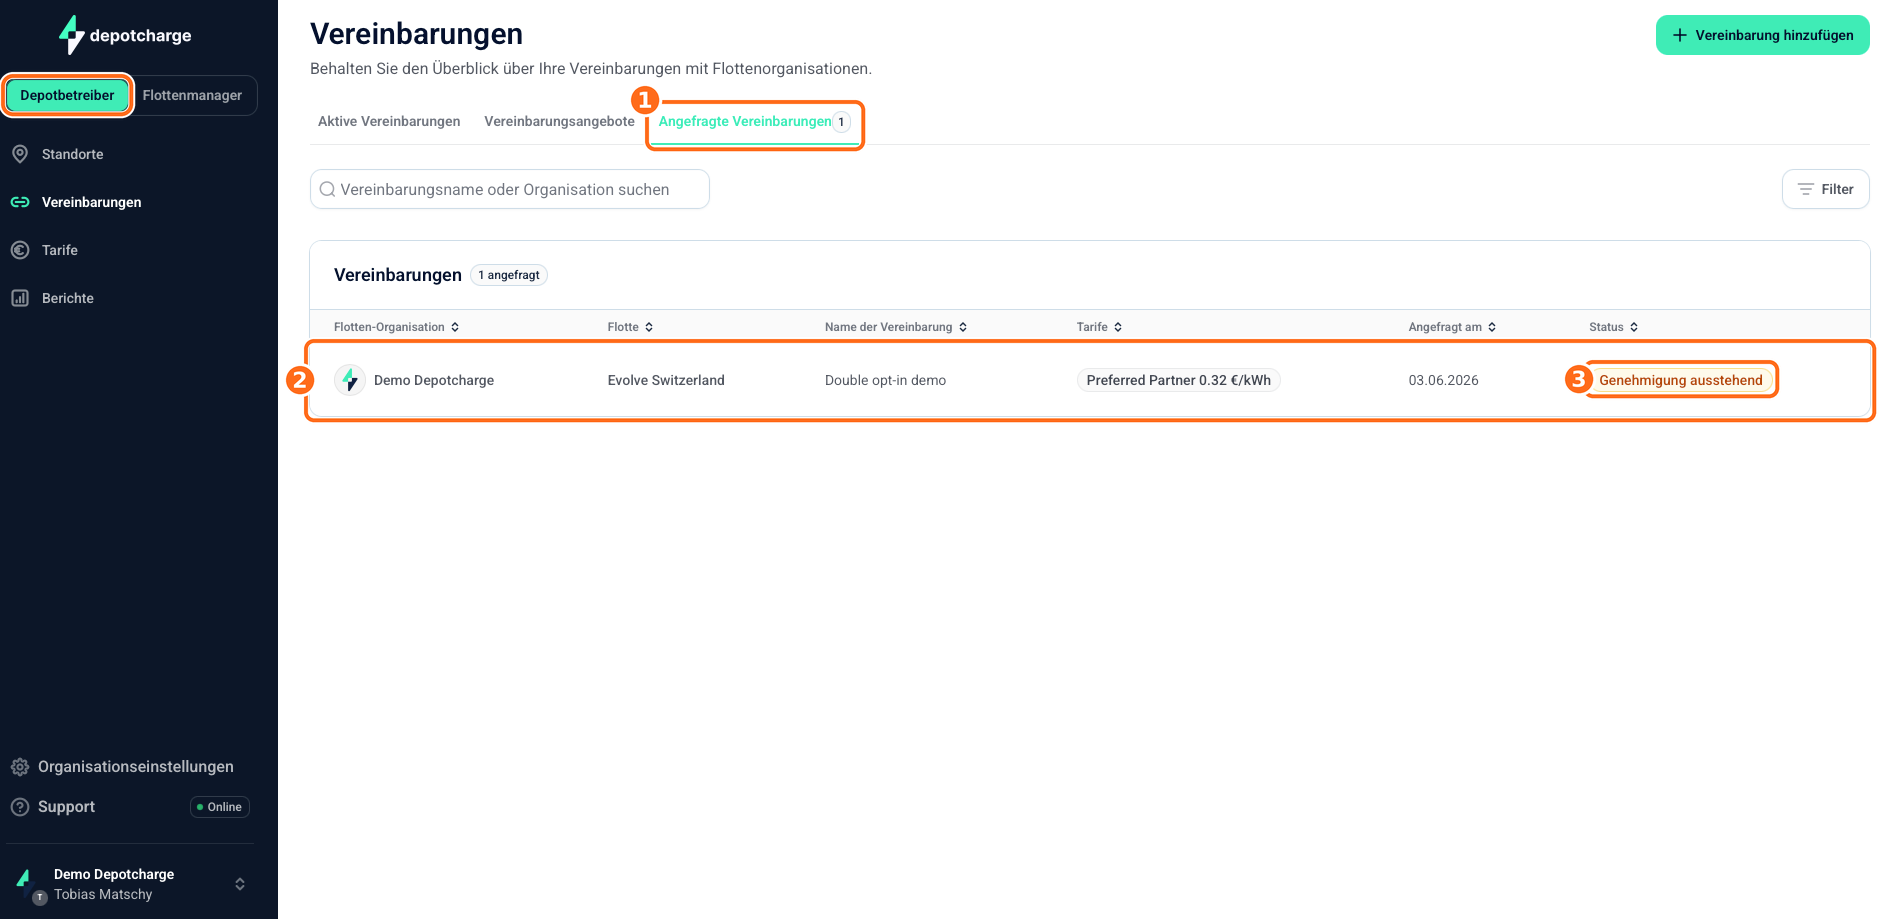Sort by Flotten-Organisation column

pyautogui.click(x=396, y=327)
